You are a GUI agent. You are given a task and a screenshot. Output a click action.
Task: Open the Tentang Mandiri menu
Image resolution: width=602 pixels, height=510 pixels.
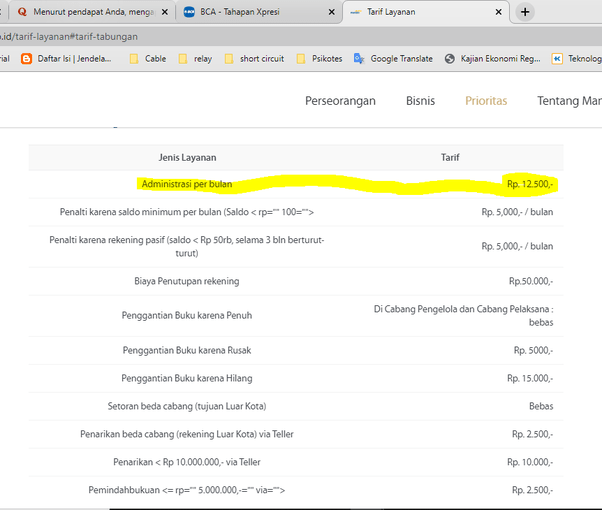click(569, 101)
